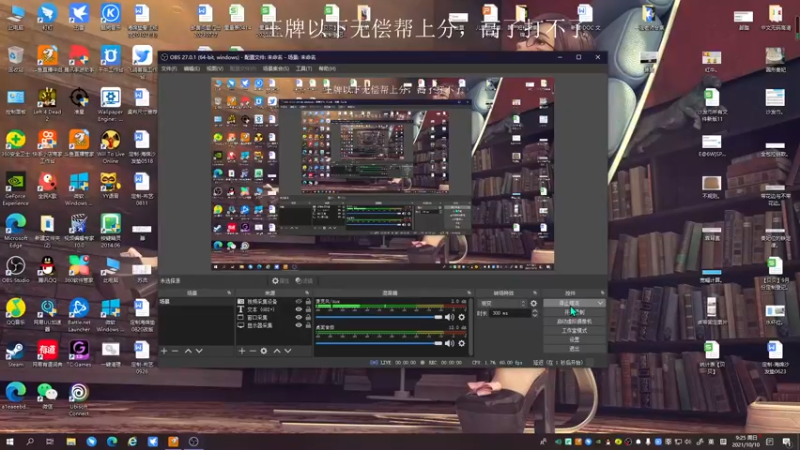Toggle lock on 窗口采集 source
The width and height of the screenshot is (800, 450).
point(308,317)
